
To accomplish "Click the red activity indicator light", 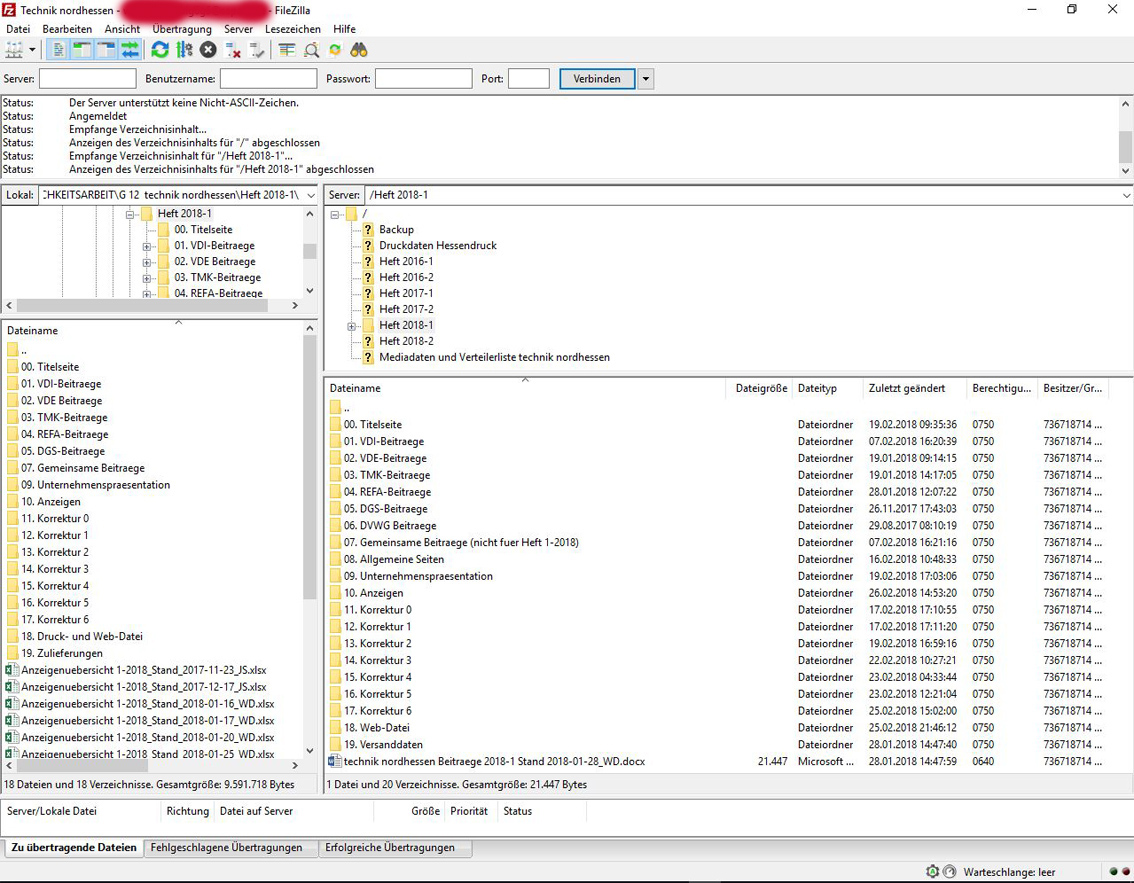I will pos(1125,872).
